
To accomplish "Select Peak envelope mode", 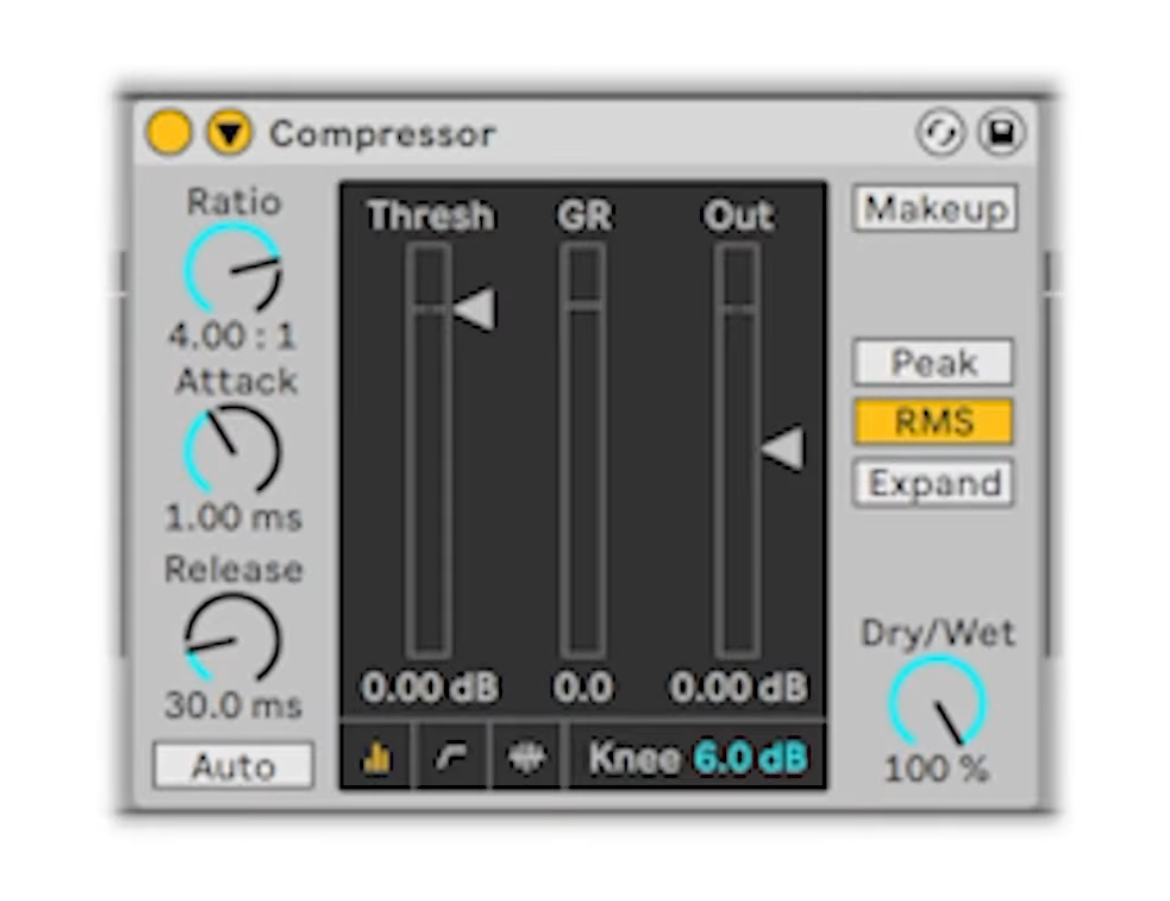I will pyautogui.click(x=933, y=362).
